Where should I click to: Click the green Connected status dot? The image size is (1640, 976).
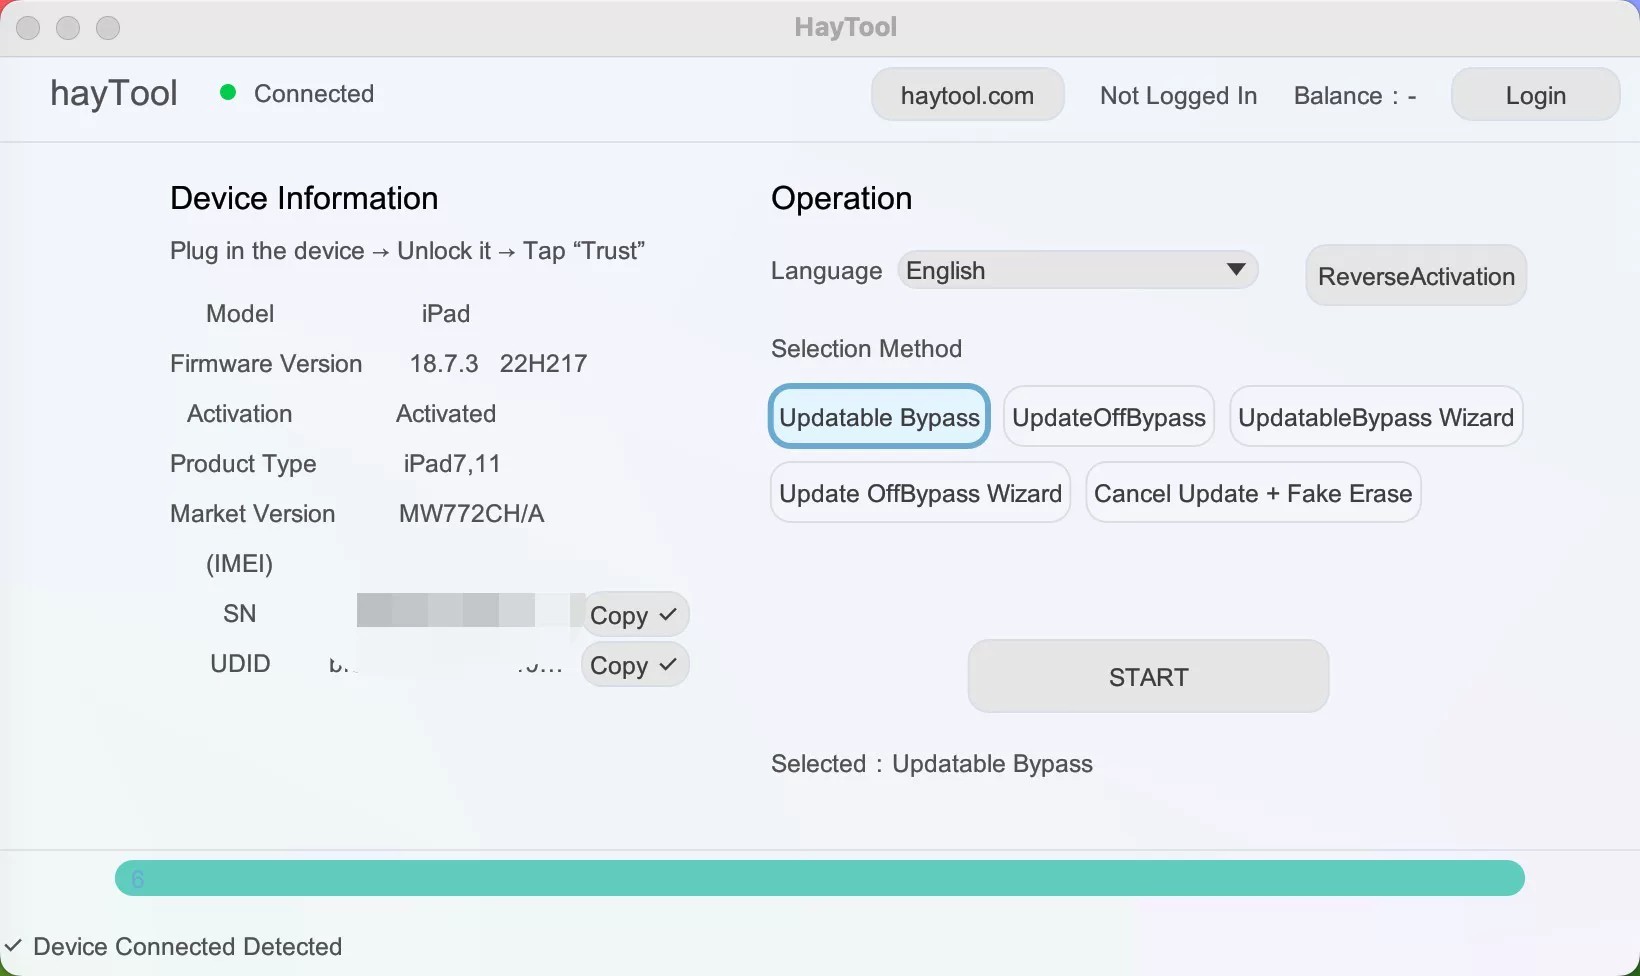pyautogui.click(x=228, y=93)
